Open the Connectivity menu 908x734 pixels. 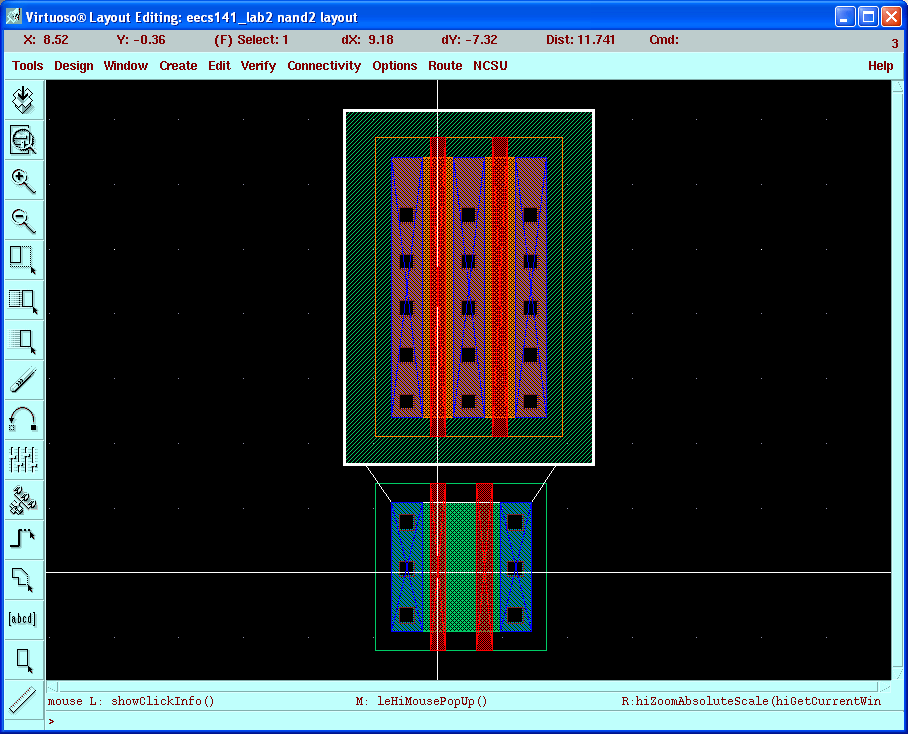pos(324,66)
